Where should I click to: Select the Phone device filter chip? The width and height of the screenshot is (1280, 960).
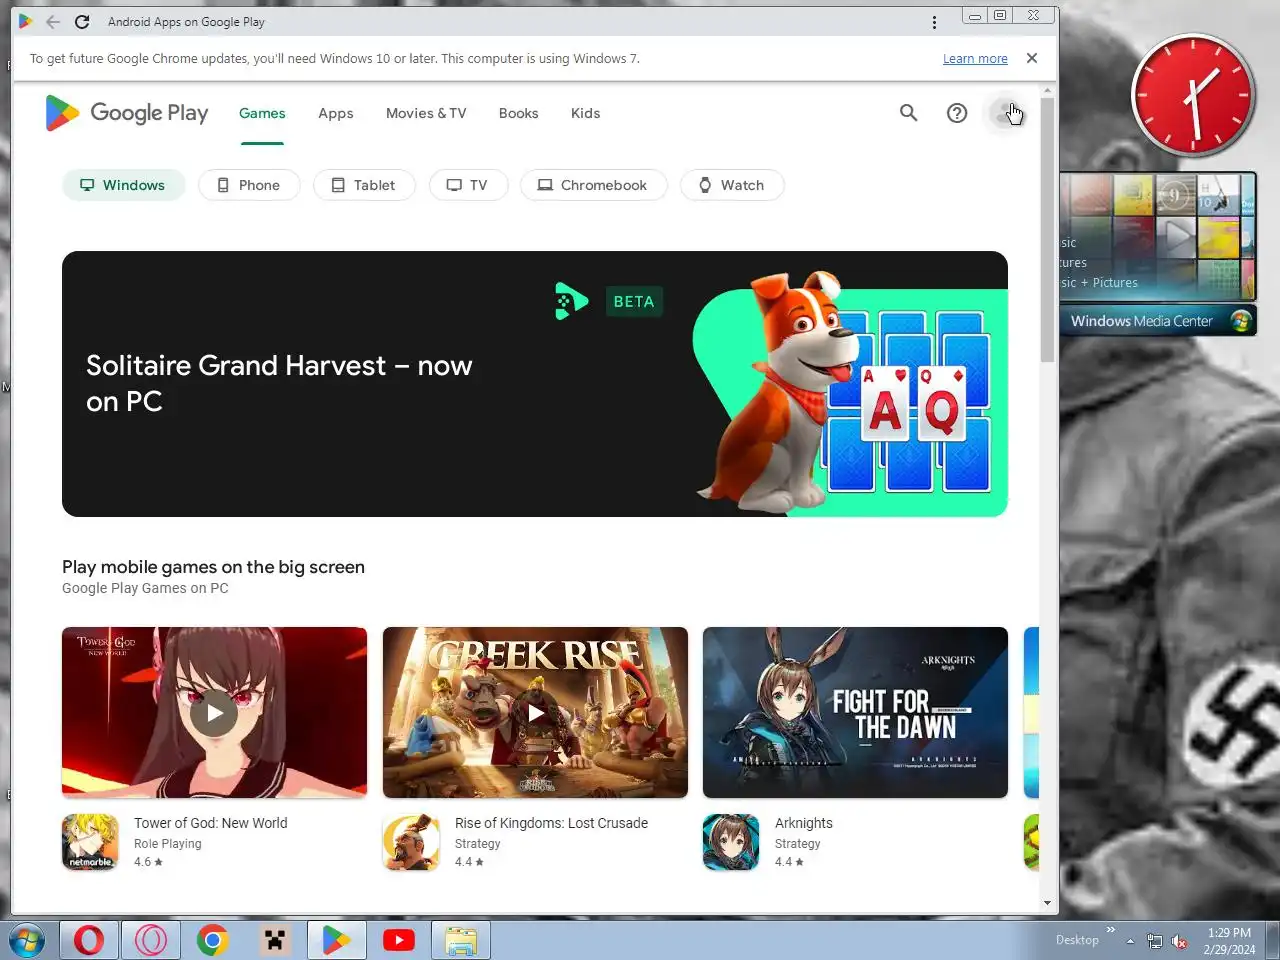(249, 185)
